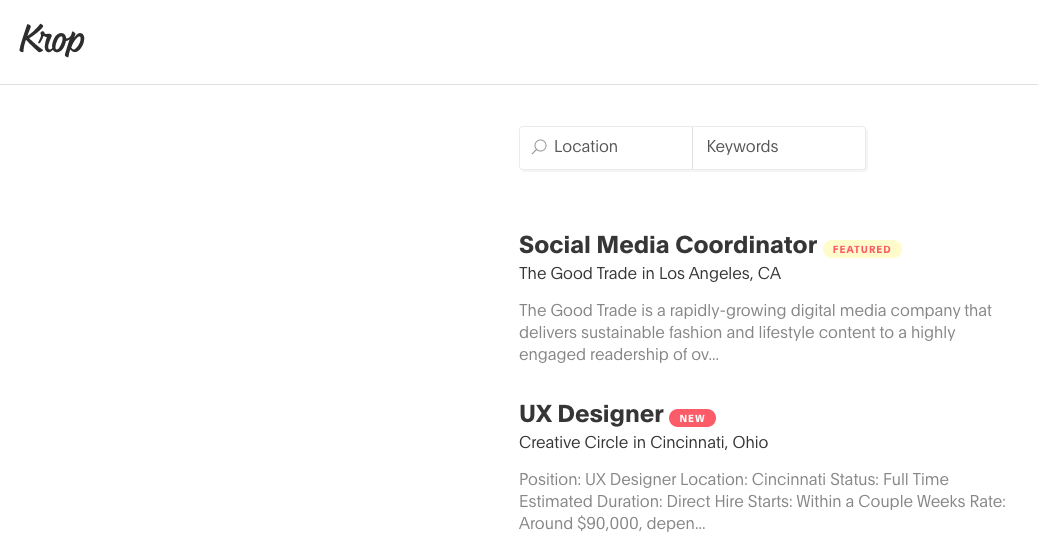Focus the Keywords search field
Viewport: 1038px width, 539px height.
[778, 147]
